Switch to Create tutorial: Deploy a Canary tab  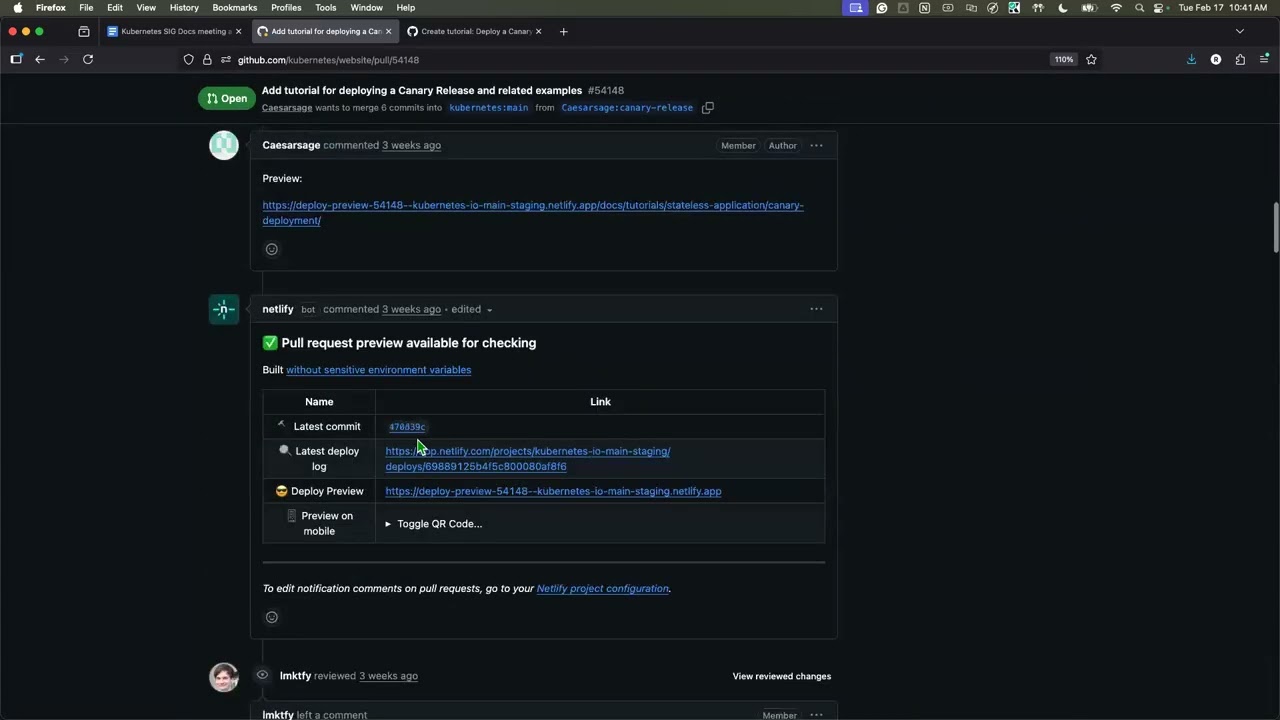474,31
